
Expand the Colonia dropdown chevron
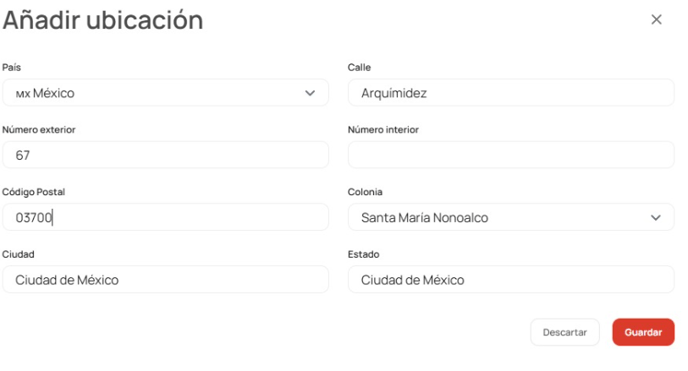tap(656, 218)
